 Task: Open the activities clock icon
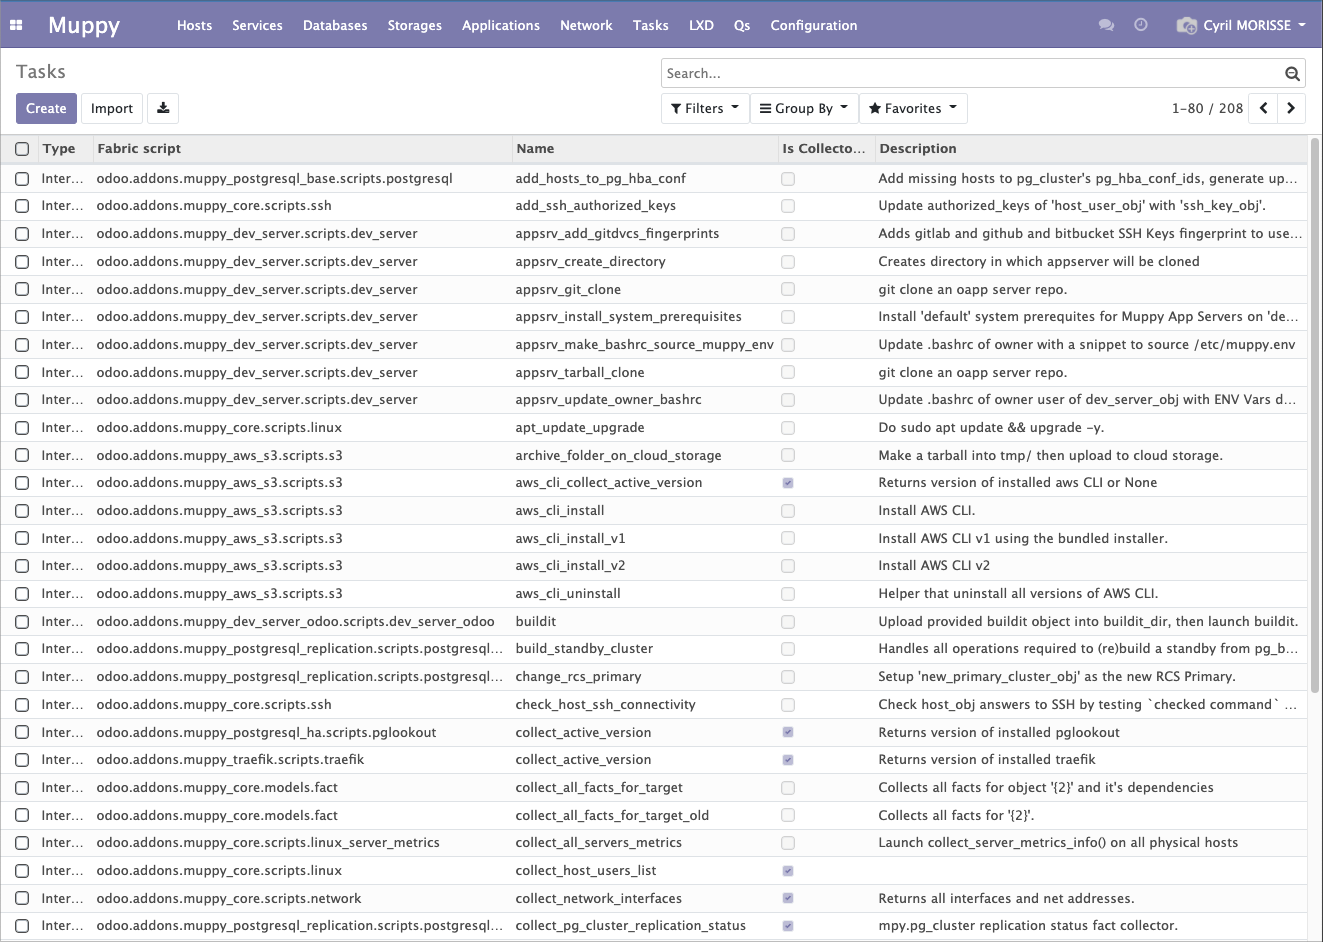(x=1141, y=25)
